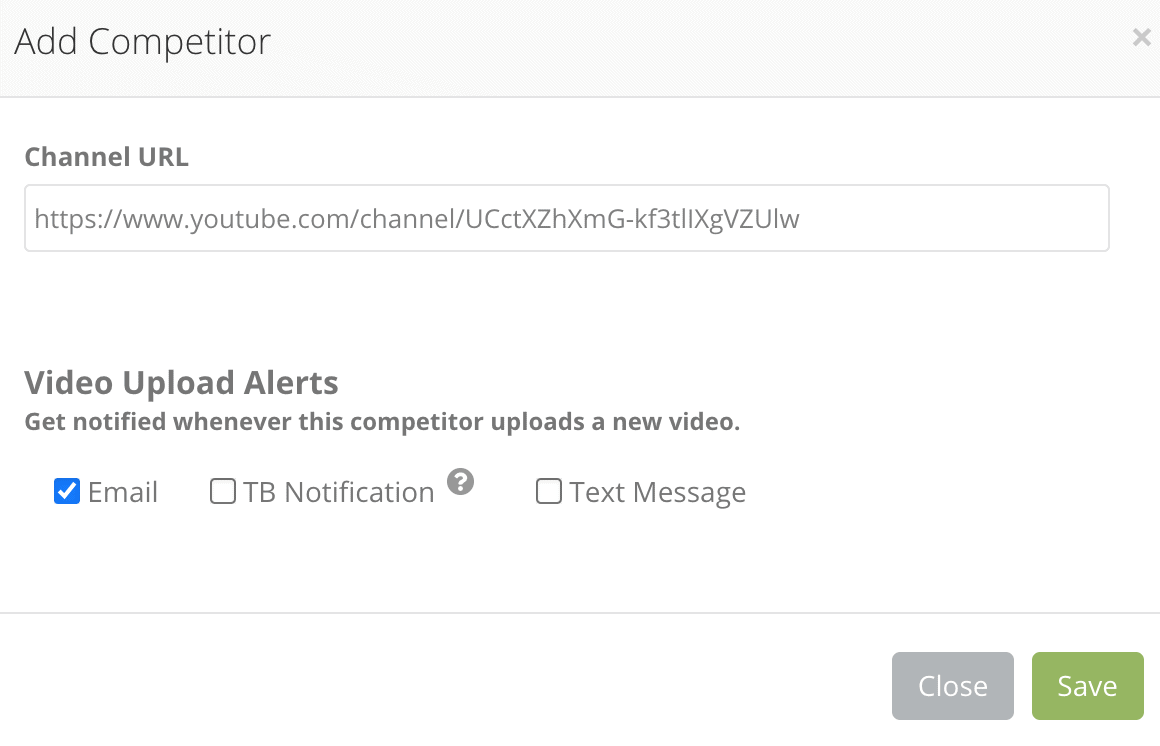
Task: Click the "Email" label text
Action: [123, 493]
